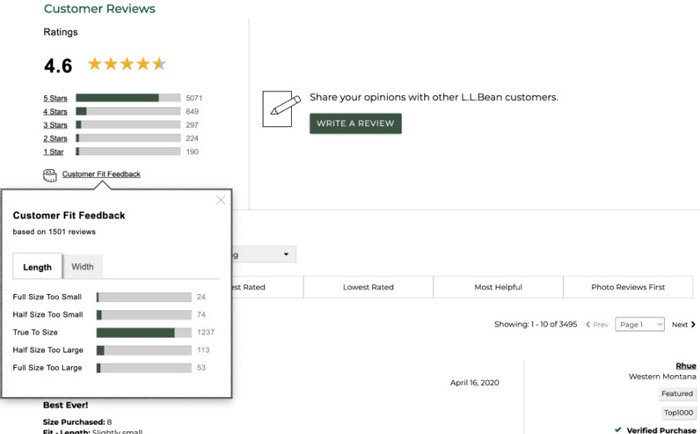The height and width of the screenshot is (434, 700).
Task: Click the April 16, 2020 date
Action: pyautogui.click(x=475, y=383)
